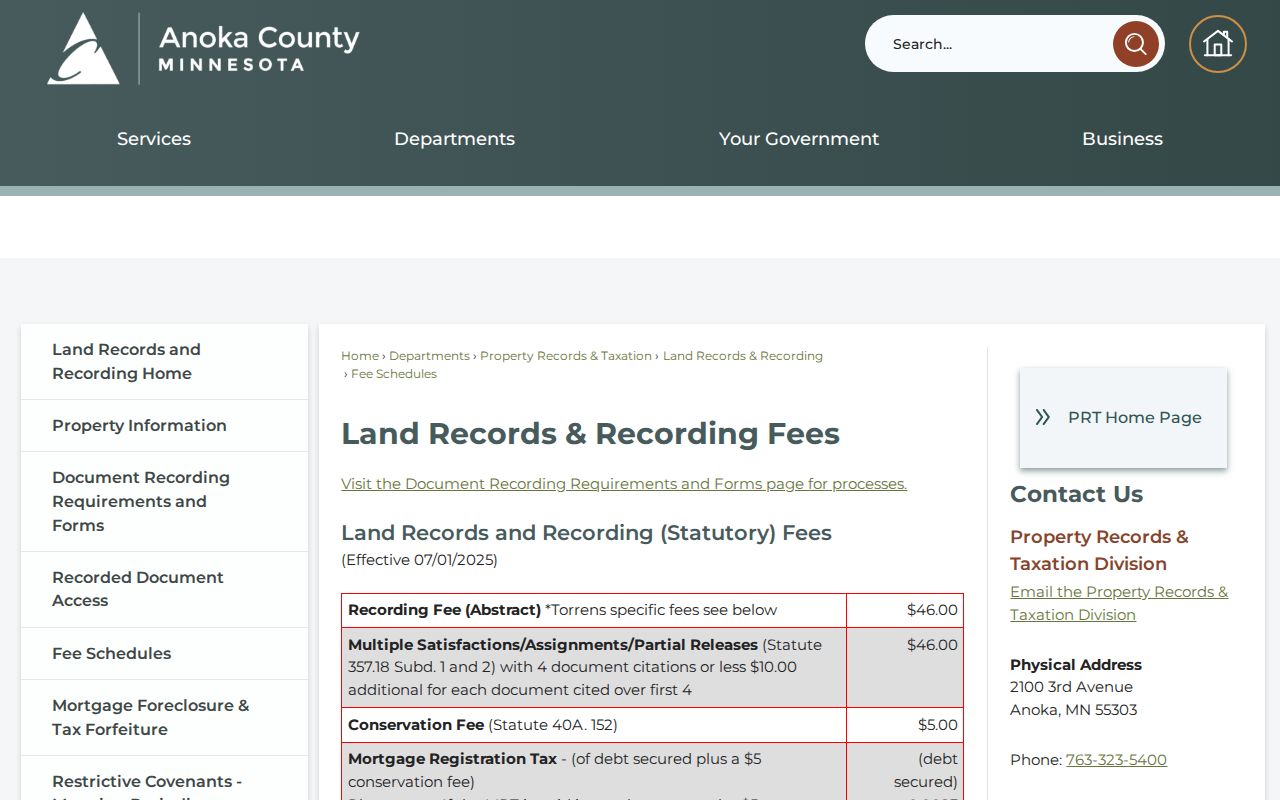Click the Property Records & Taxation Division heading
Viewport: 1280px width, 800px height.
tap(1099, 550)
